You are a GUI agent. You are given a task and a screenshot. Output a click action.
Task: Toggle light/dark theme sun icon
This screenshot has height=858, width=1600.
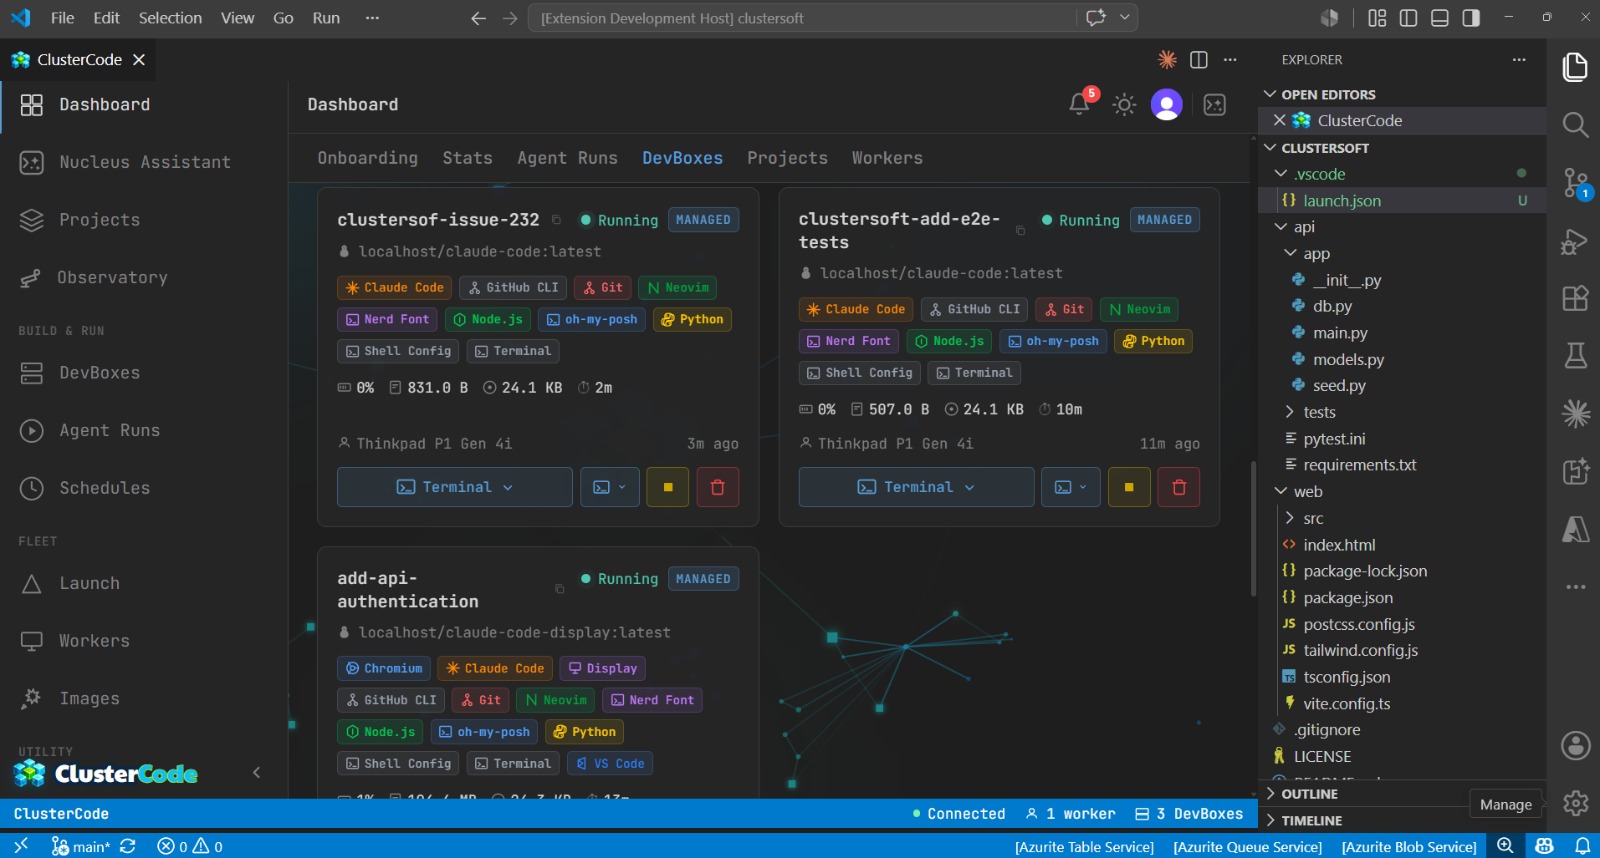[1124, 104]
